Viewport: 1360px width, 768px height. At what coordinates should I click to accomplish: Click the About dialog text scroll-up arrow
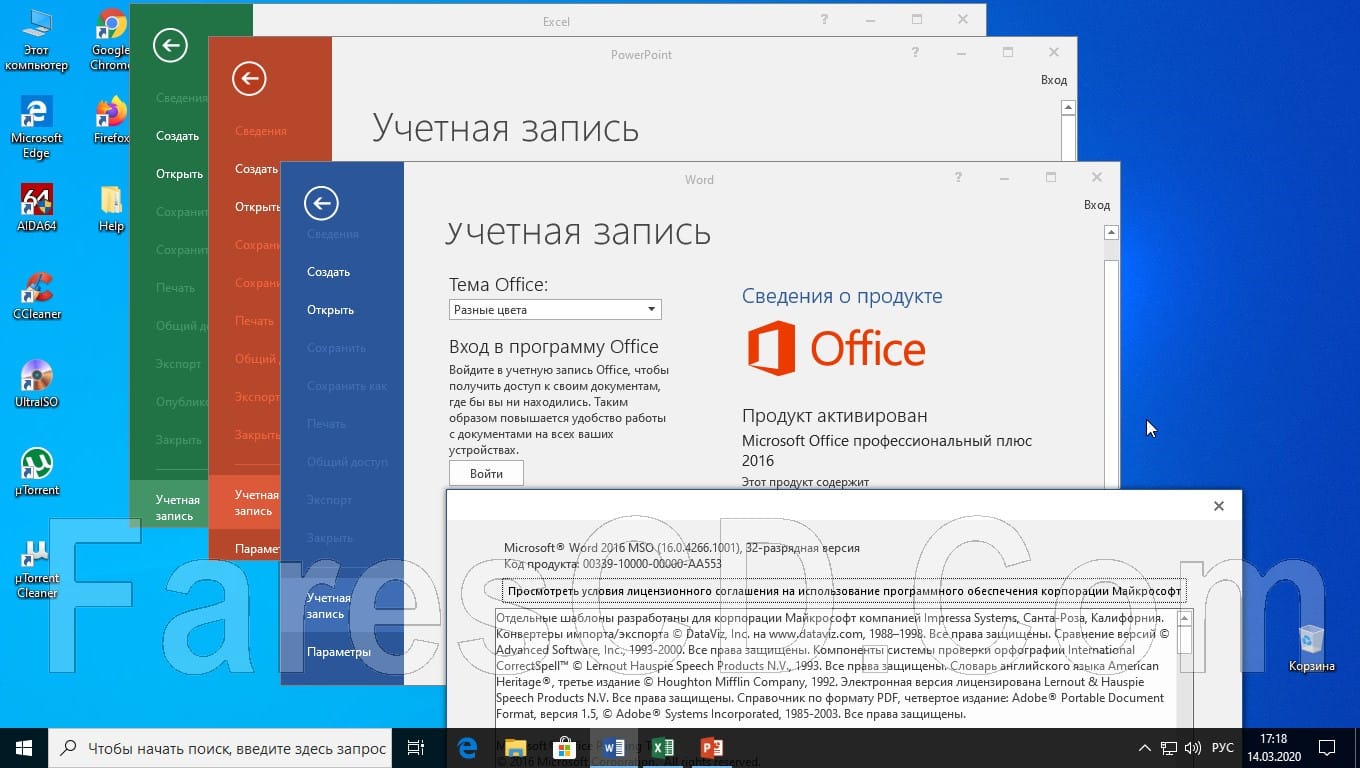(1185, 616)
